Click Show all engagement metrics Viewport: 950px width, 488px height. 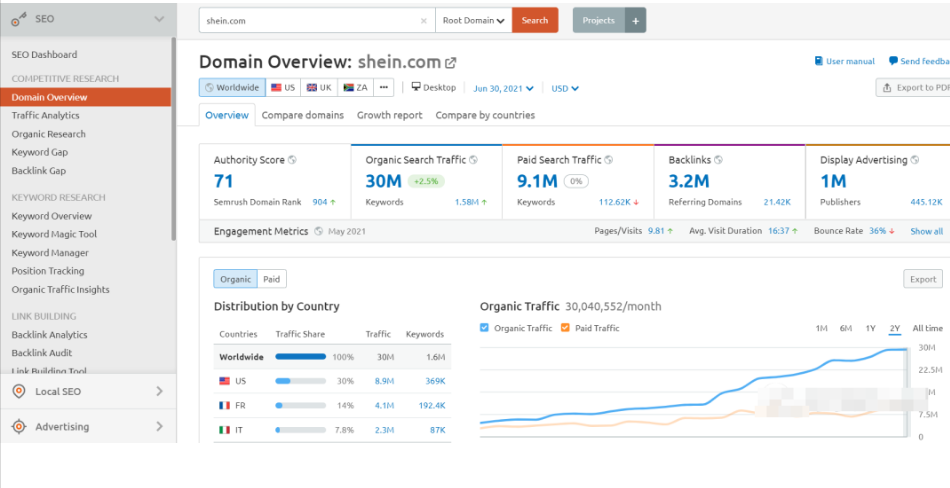[926, 231]
